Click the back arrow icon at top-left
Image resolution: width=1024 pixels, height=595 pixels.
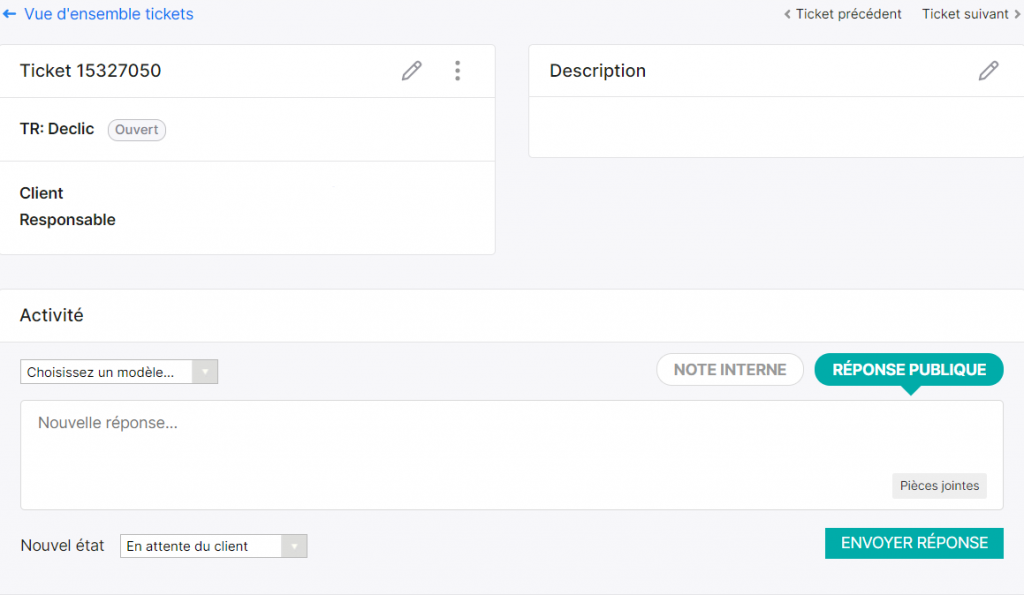pyautogui.click(x=10, y=15)
